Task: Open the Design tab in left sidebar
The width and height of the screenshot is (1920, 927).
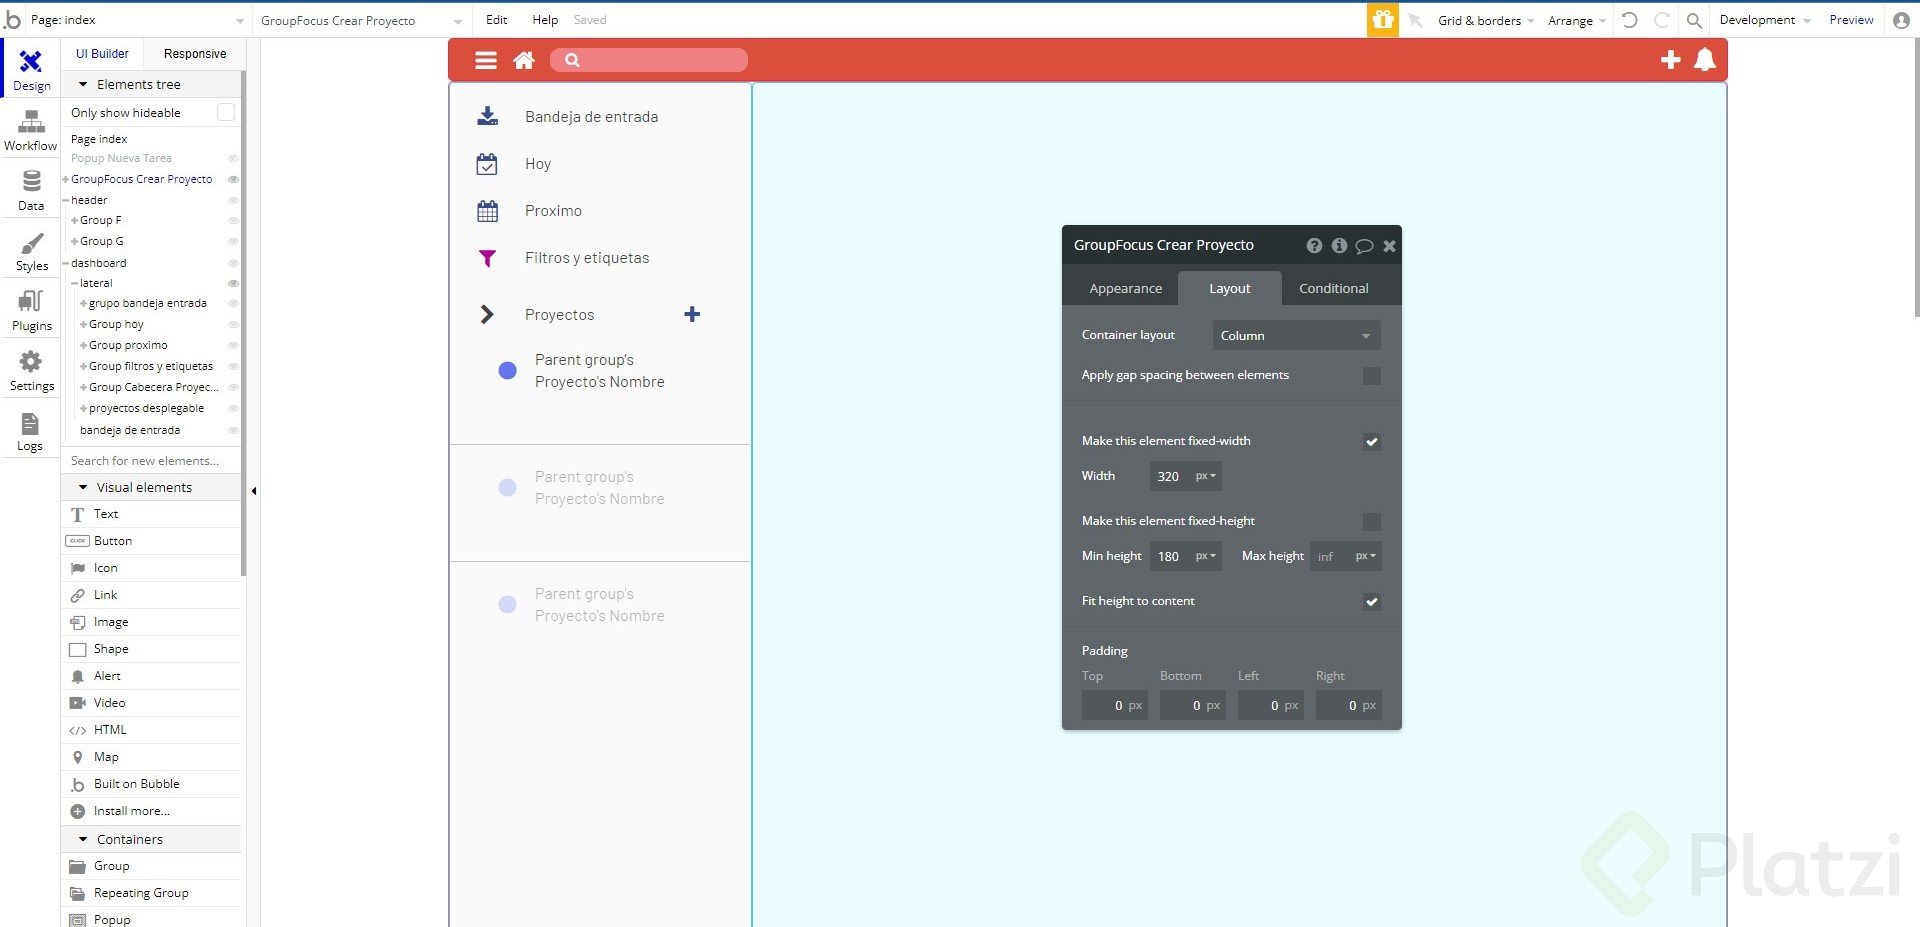Action: point(31,70)
